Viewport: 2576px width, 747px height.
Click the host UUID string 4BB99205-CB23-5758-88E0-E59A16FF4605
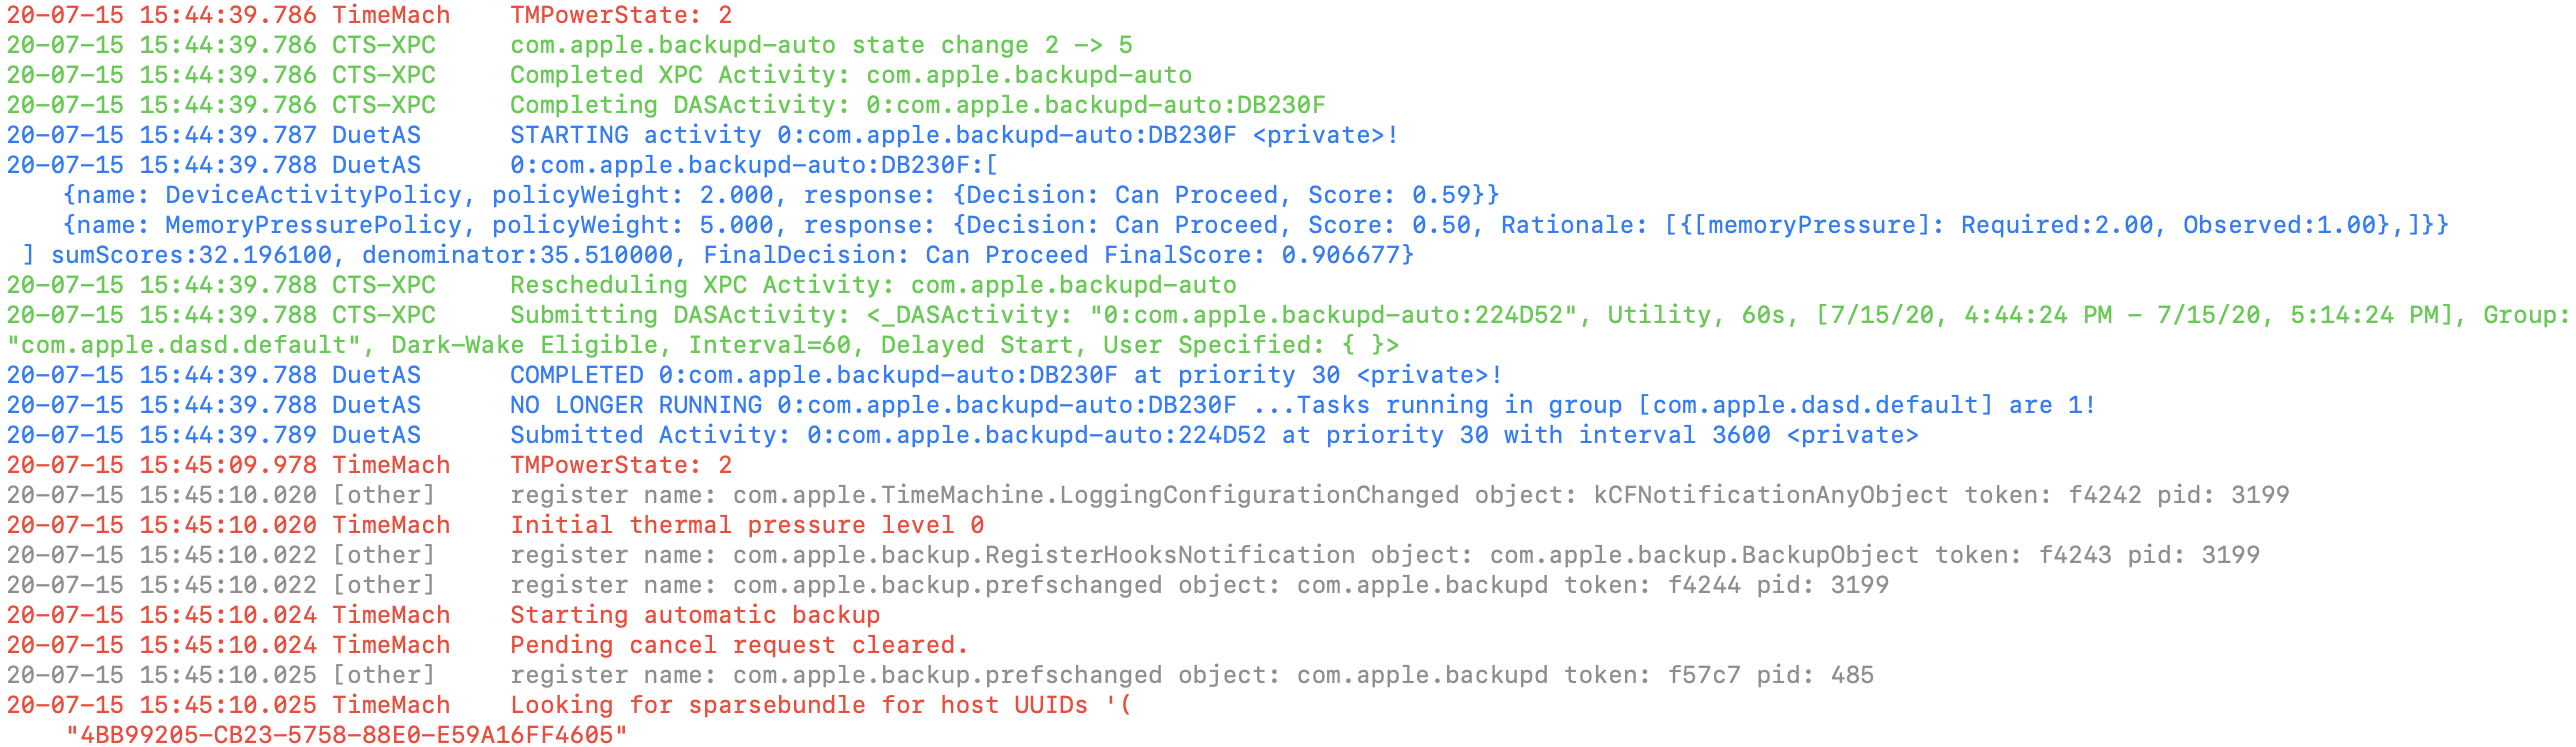(347, 735)
